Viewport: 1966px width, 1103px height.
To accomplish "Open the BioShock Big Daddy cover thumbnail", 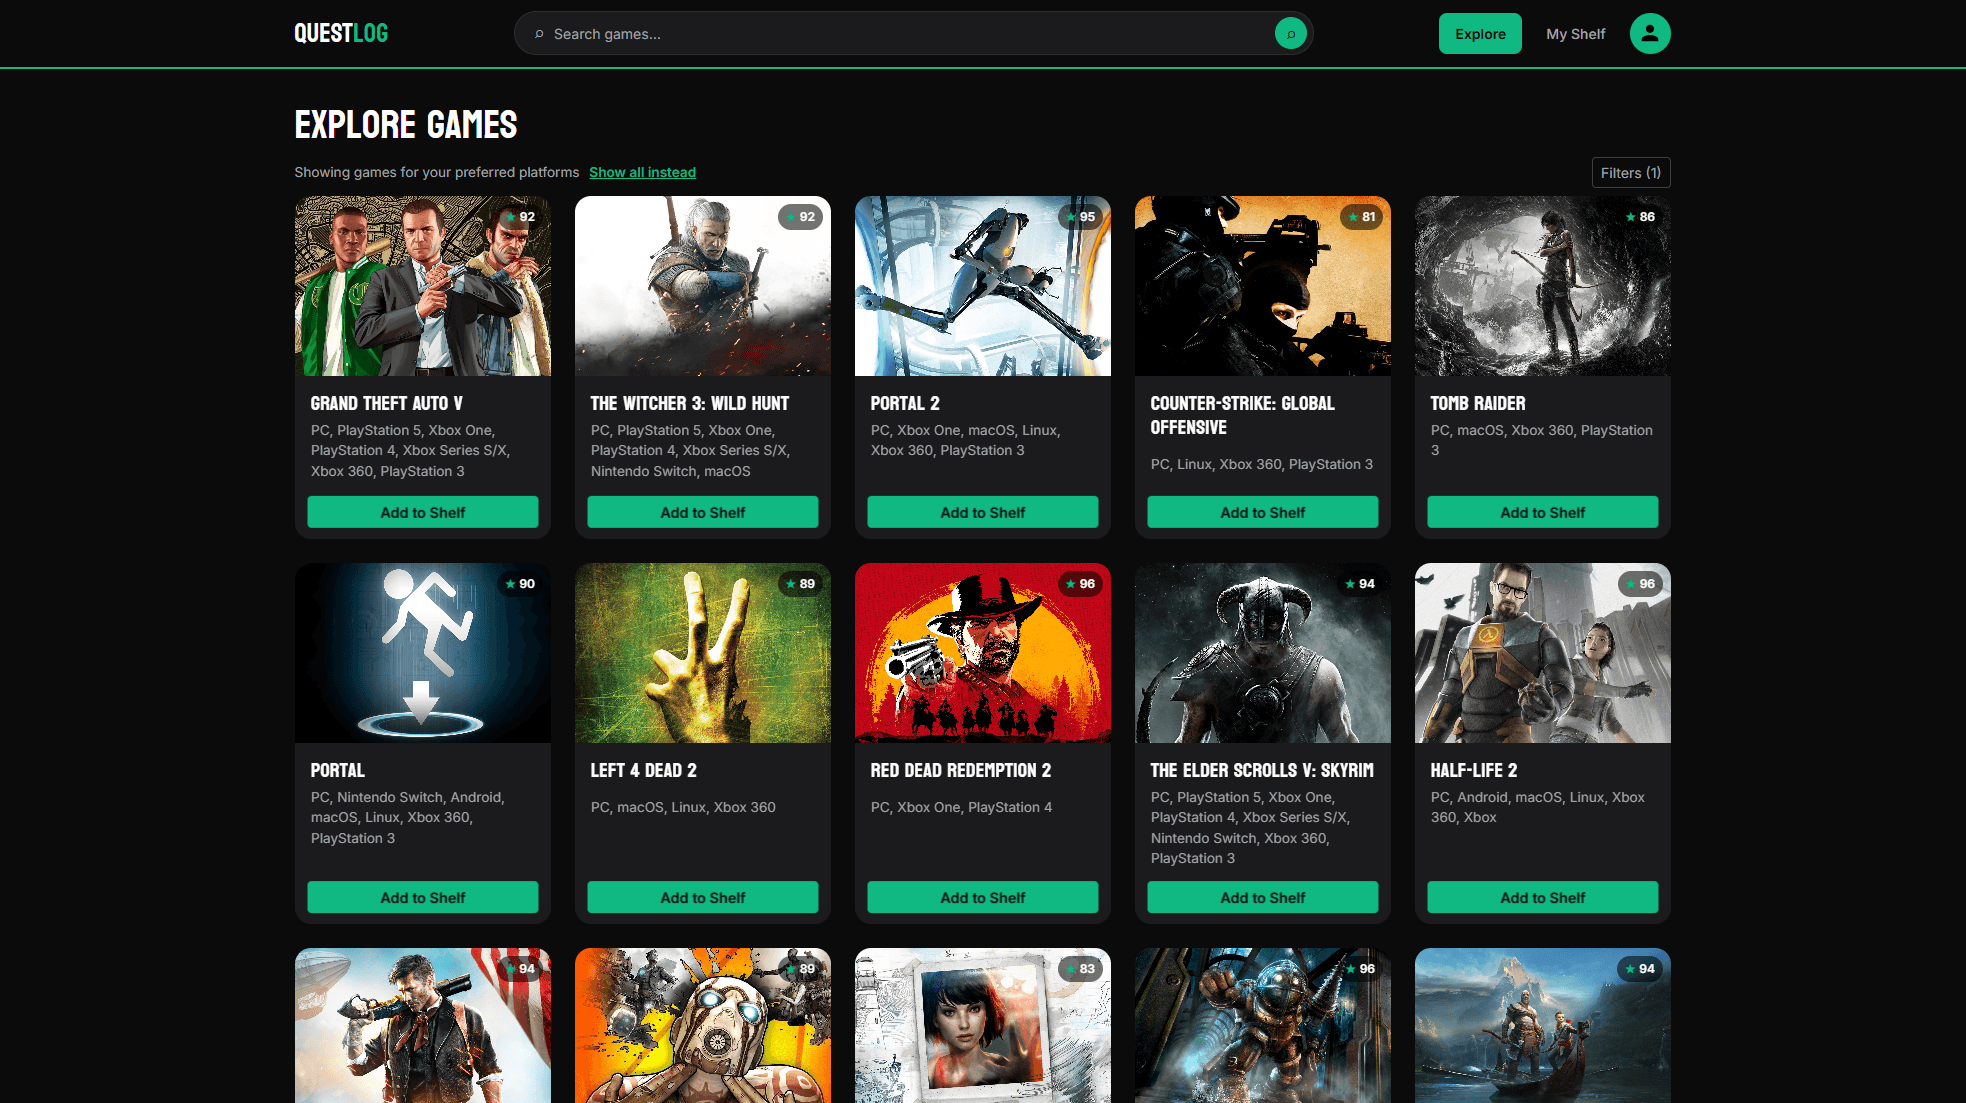I will pos(1263,1025).
